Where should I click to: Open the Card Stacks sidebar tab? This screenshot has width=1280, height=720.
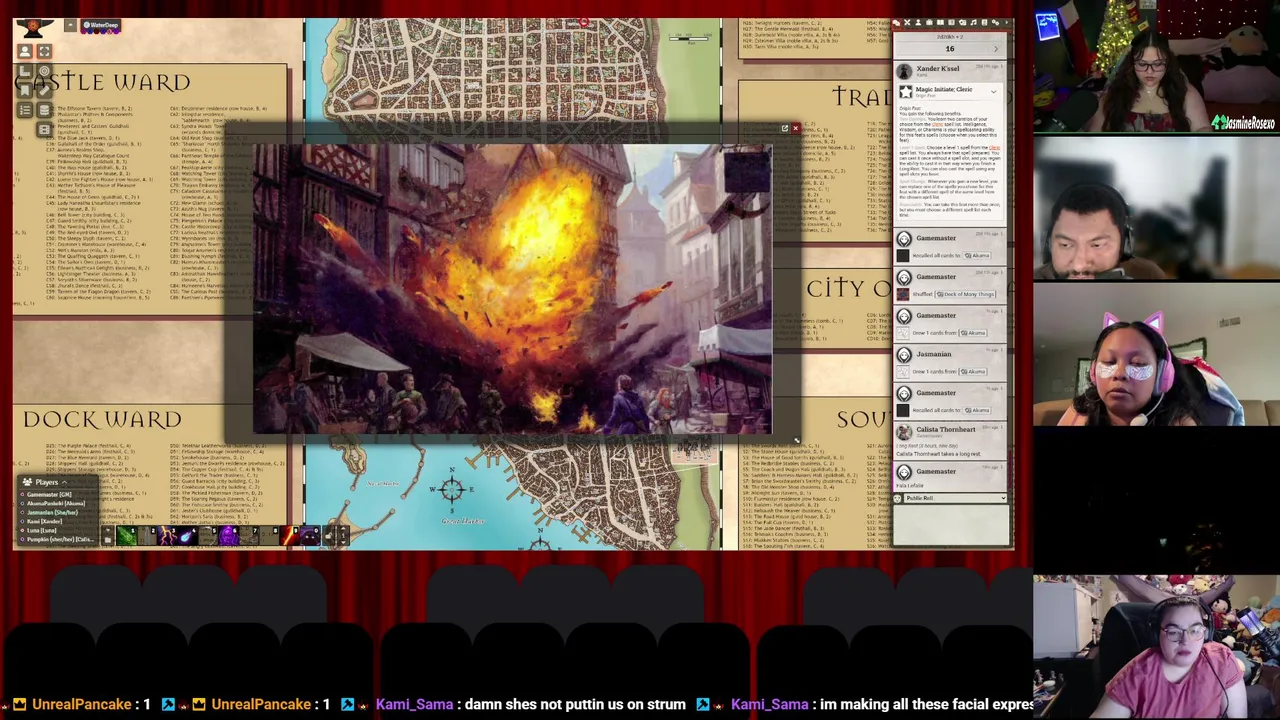click(963, 23)
